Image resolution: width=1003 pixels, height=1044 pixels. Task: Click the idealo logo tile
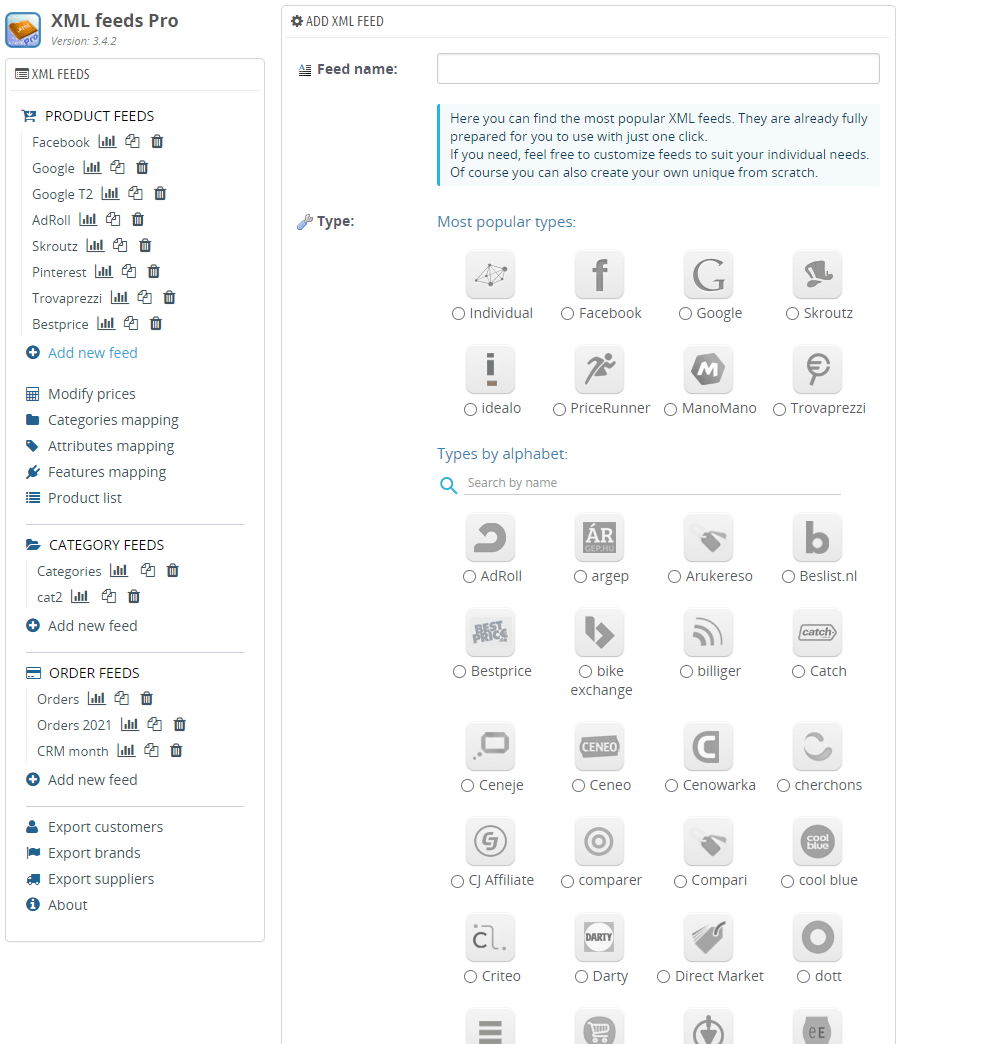491,370
